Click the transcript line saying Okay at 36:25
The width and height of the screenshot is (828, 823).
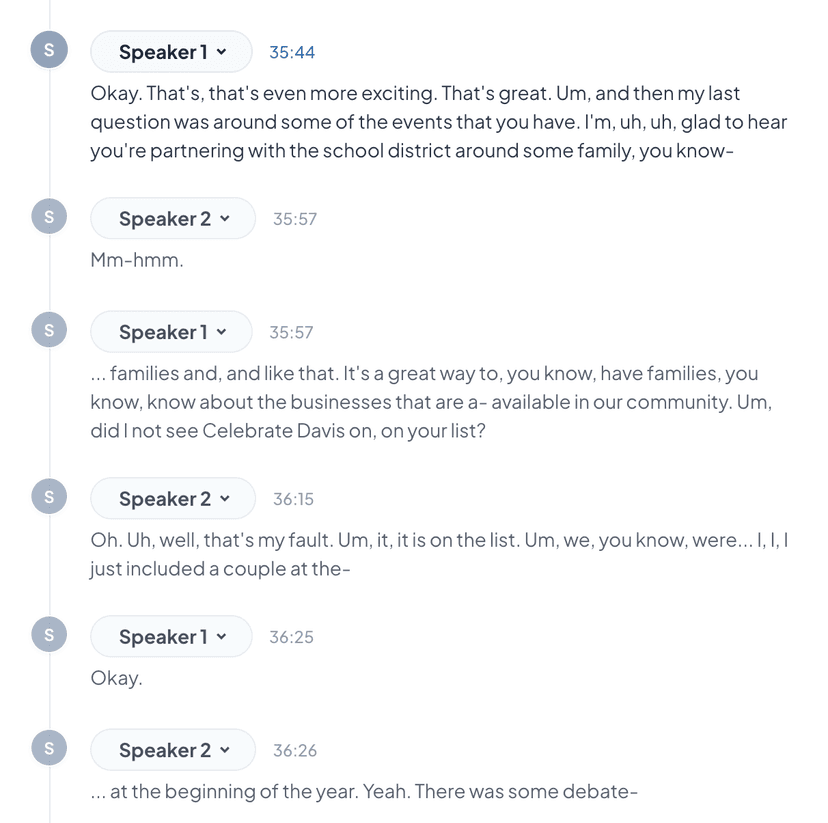[x=116, y=677]
